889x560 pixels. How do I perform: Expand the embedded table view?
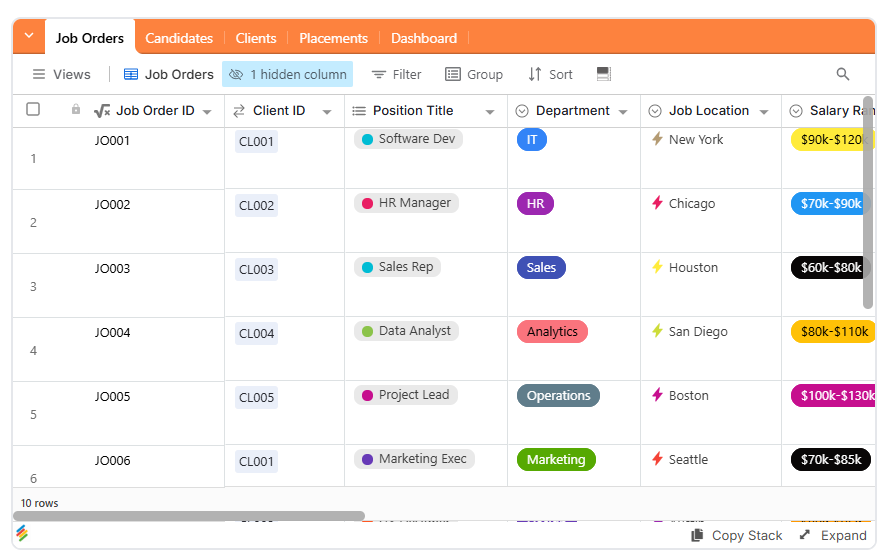tap(833, 536)
